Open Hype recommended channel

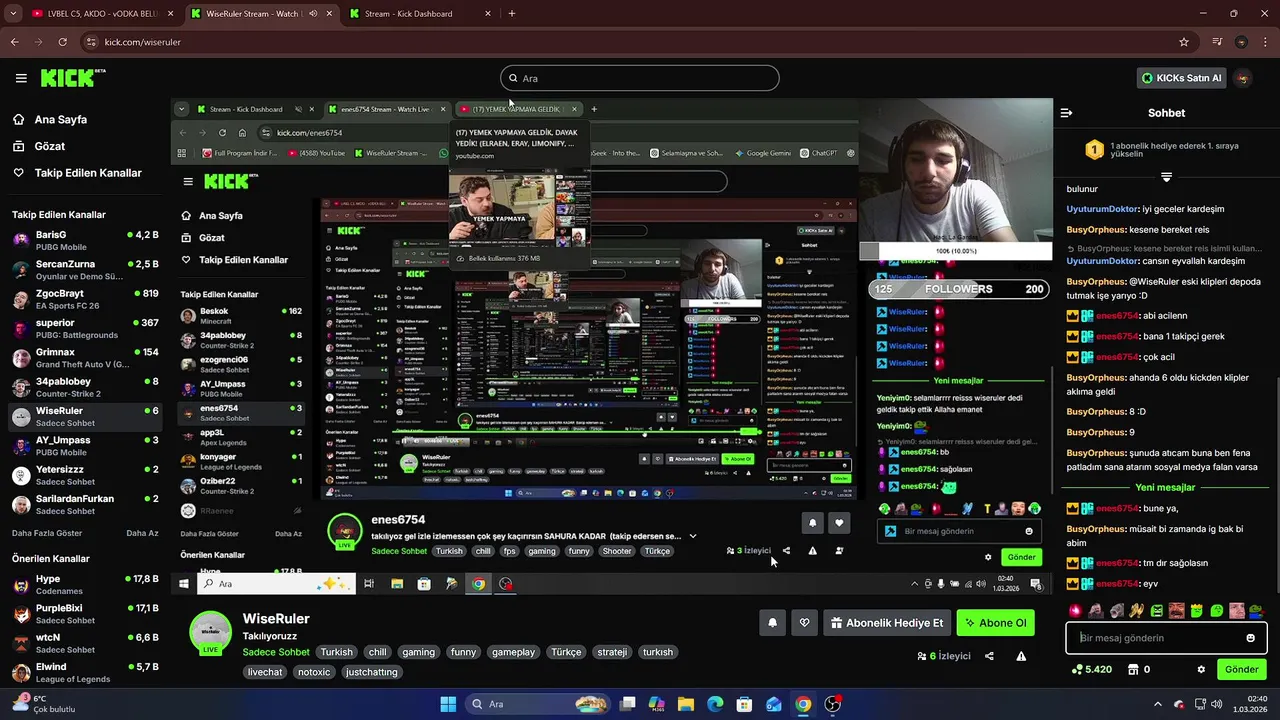[85, 585]
